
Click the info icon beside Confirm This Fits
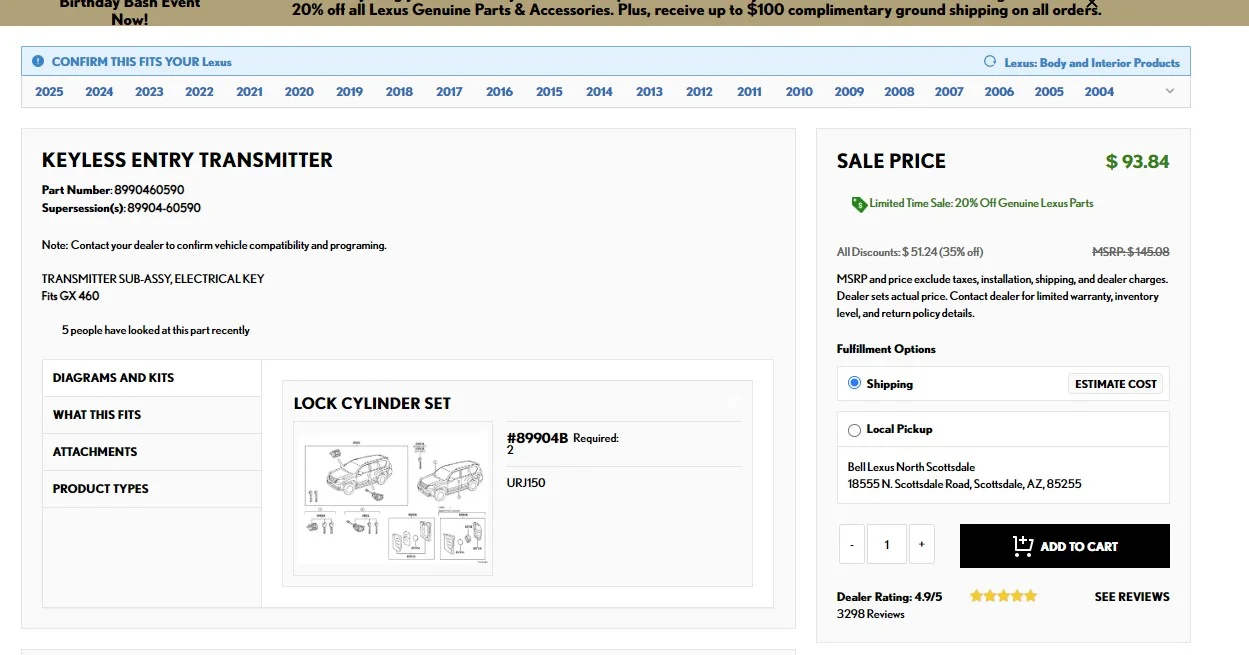click(38, 61)
